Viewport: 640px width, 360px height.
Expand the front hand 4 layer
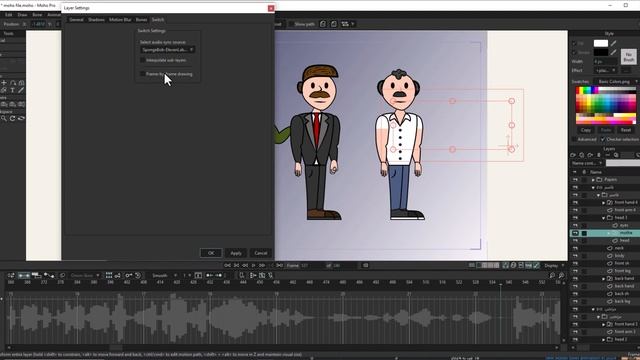click(604, 202)
